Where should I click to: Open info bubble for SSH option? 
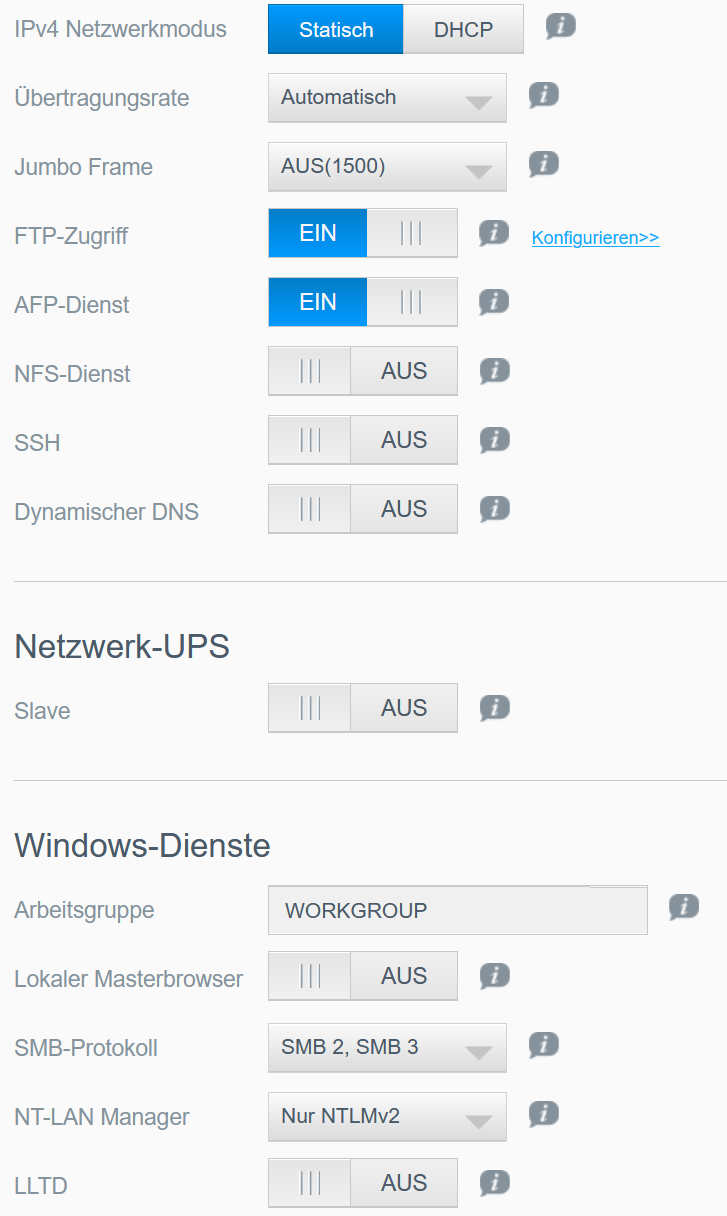494,439
